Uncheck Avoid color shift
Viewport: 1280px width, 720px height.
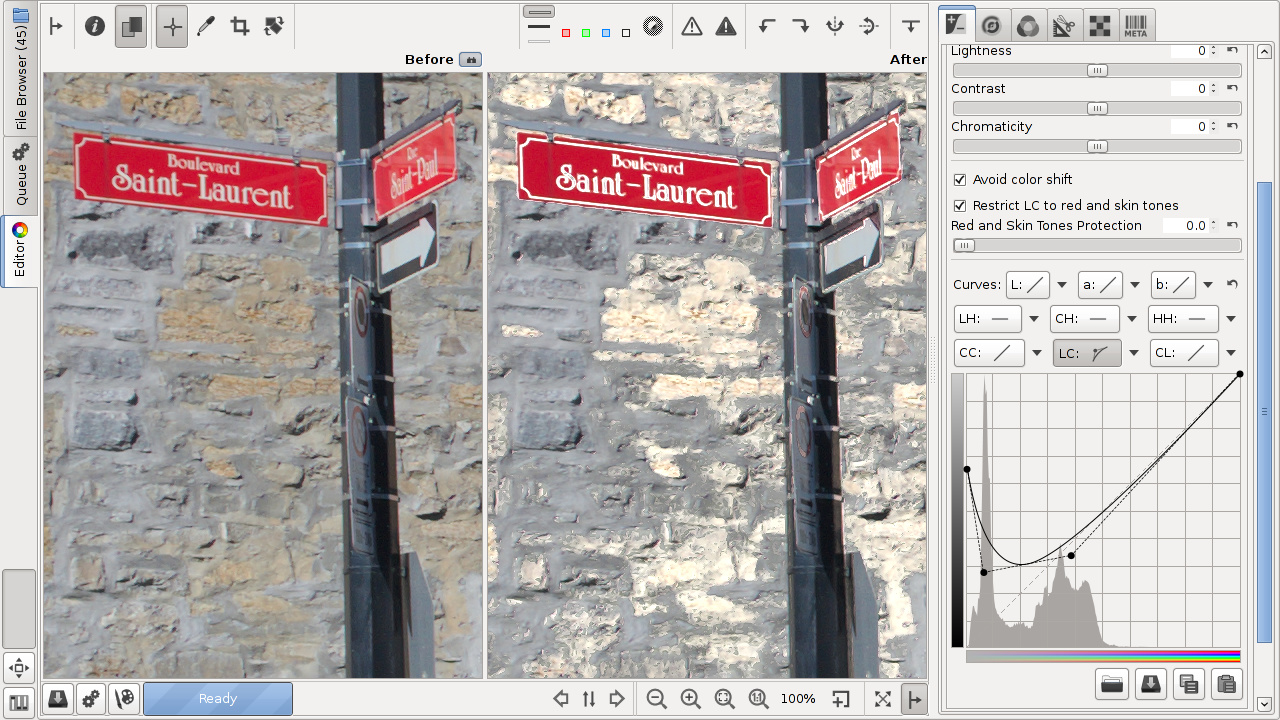(x=960, y=180)
